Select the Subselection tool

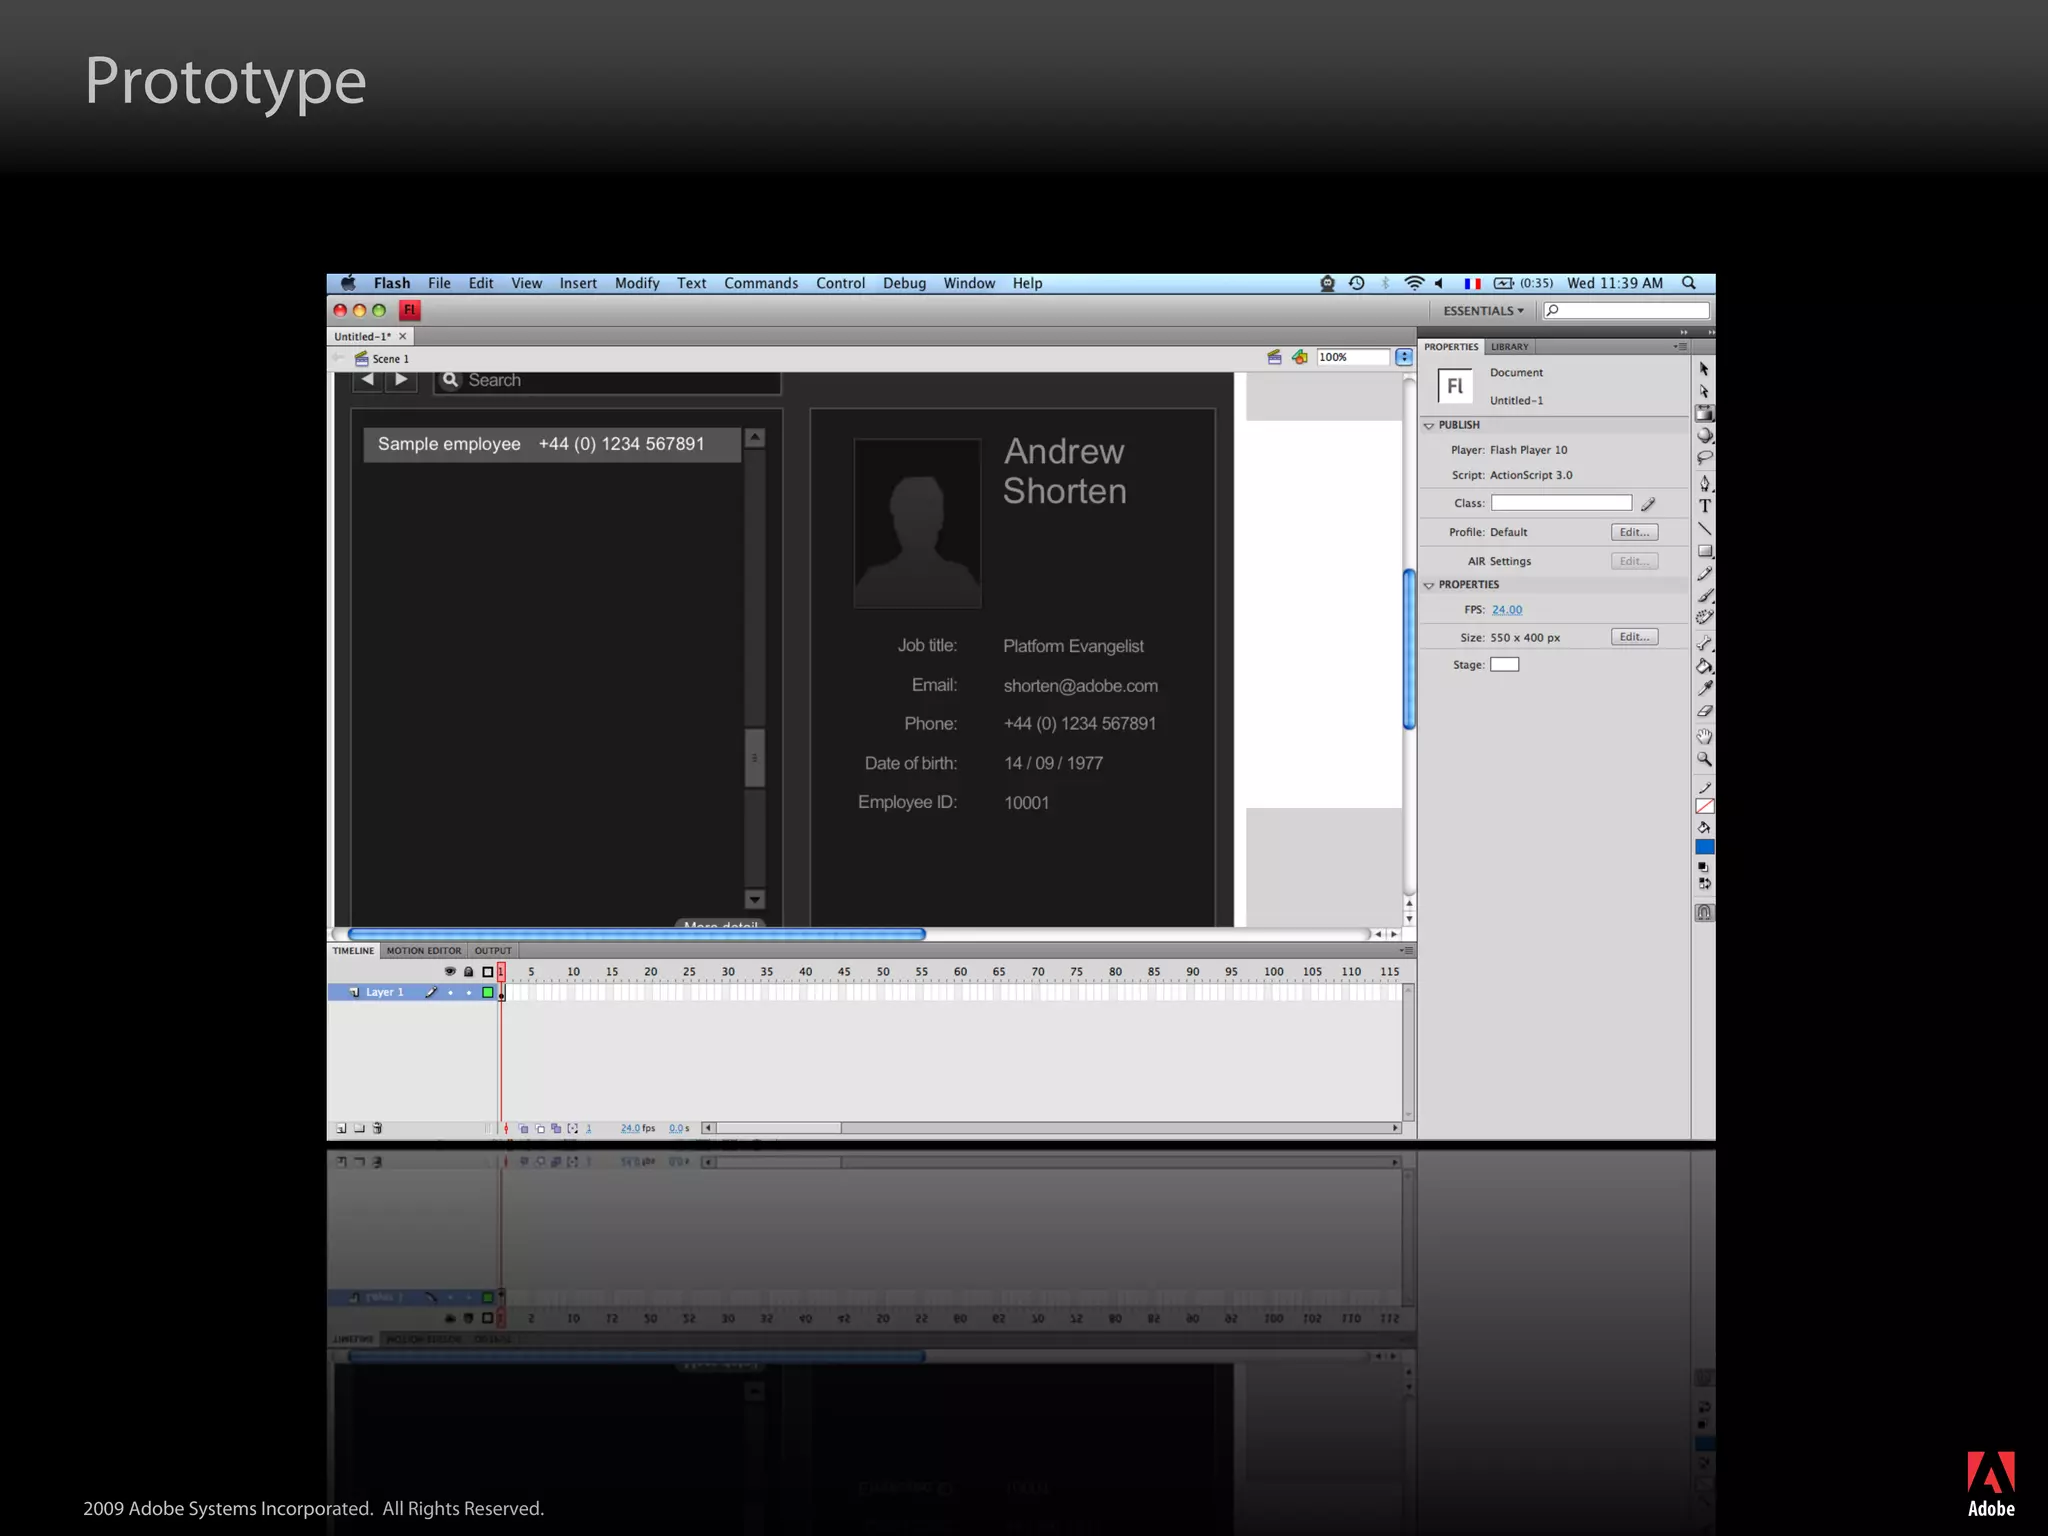point(1704,391)
